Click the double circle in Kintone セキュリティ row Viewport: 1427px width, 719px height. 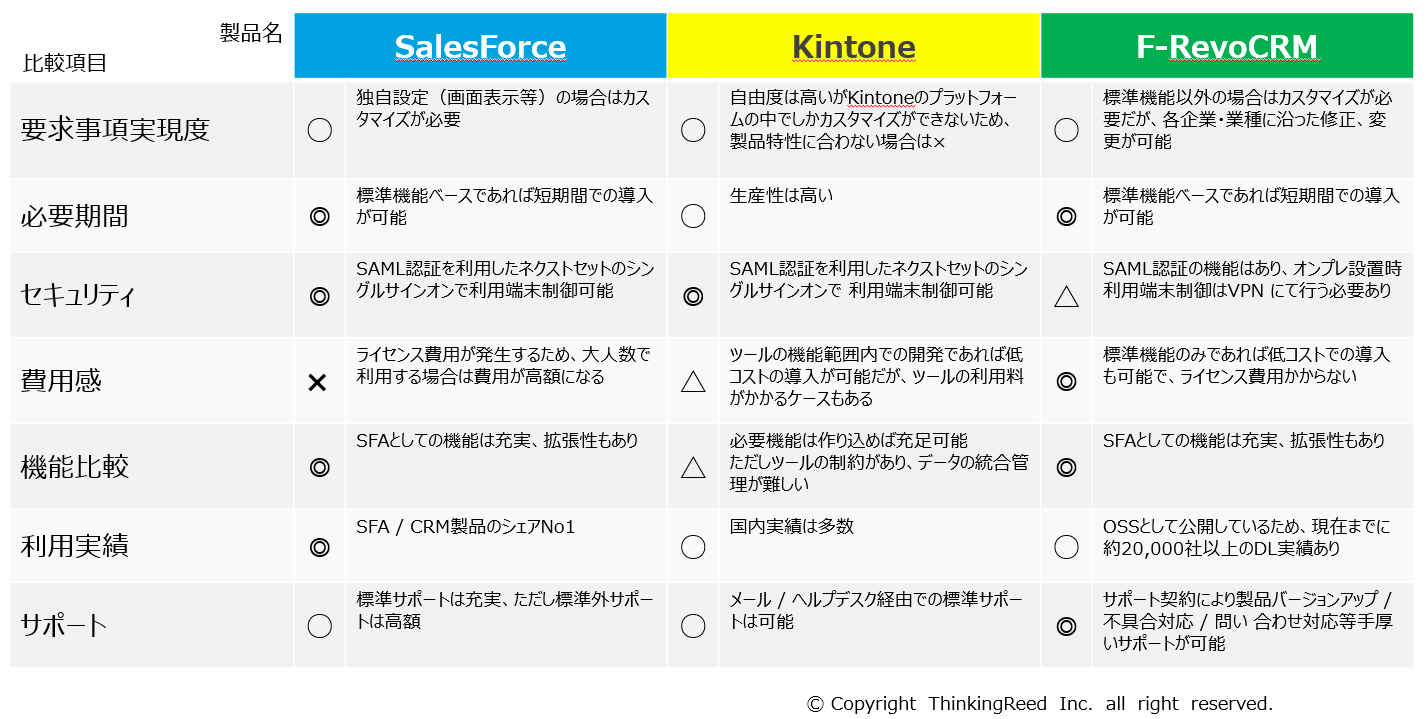[692, 296]
